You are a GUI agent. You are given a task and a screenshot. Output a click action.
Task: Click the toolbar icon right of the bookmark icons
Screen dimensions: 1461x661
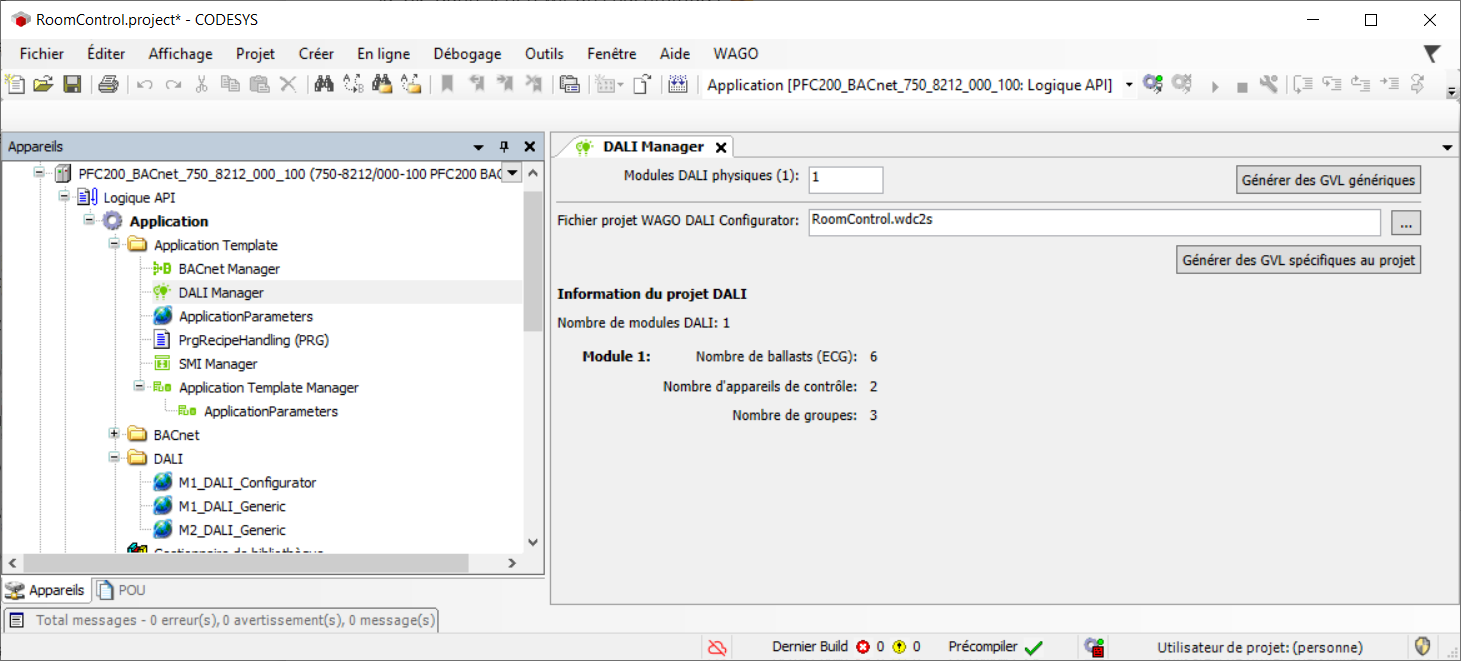[570, 85]
